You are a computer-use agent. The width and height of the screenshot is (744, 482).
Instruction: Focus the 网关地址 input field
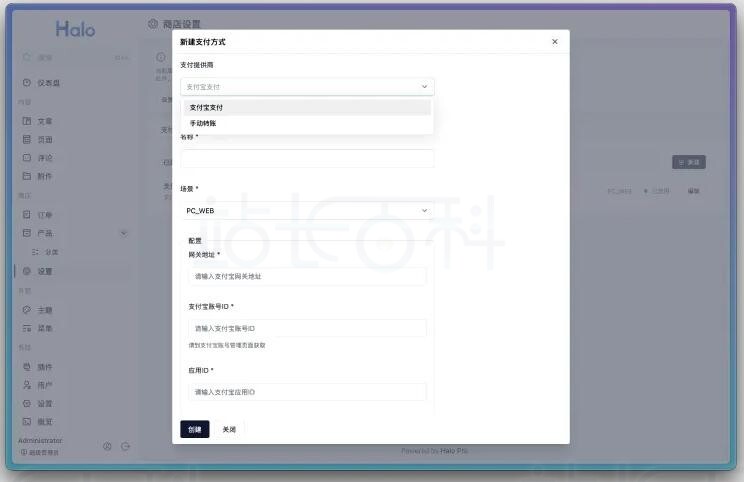(x=307, y=276)
